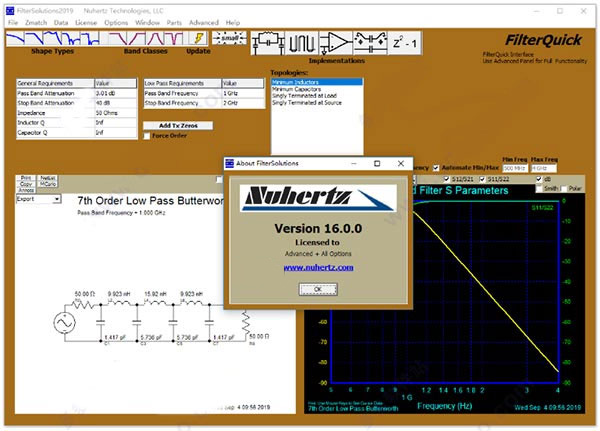Screen dimensions: 600x431
Task: Click the Nuhertz logo in About dialog
Action: tap(318, 198)
